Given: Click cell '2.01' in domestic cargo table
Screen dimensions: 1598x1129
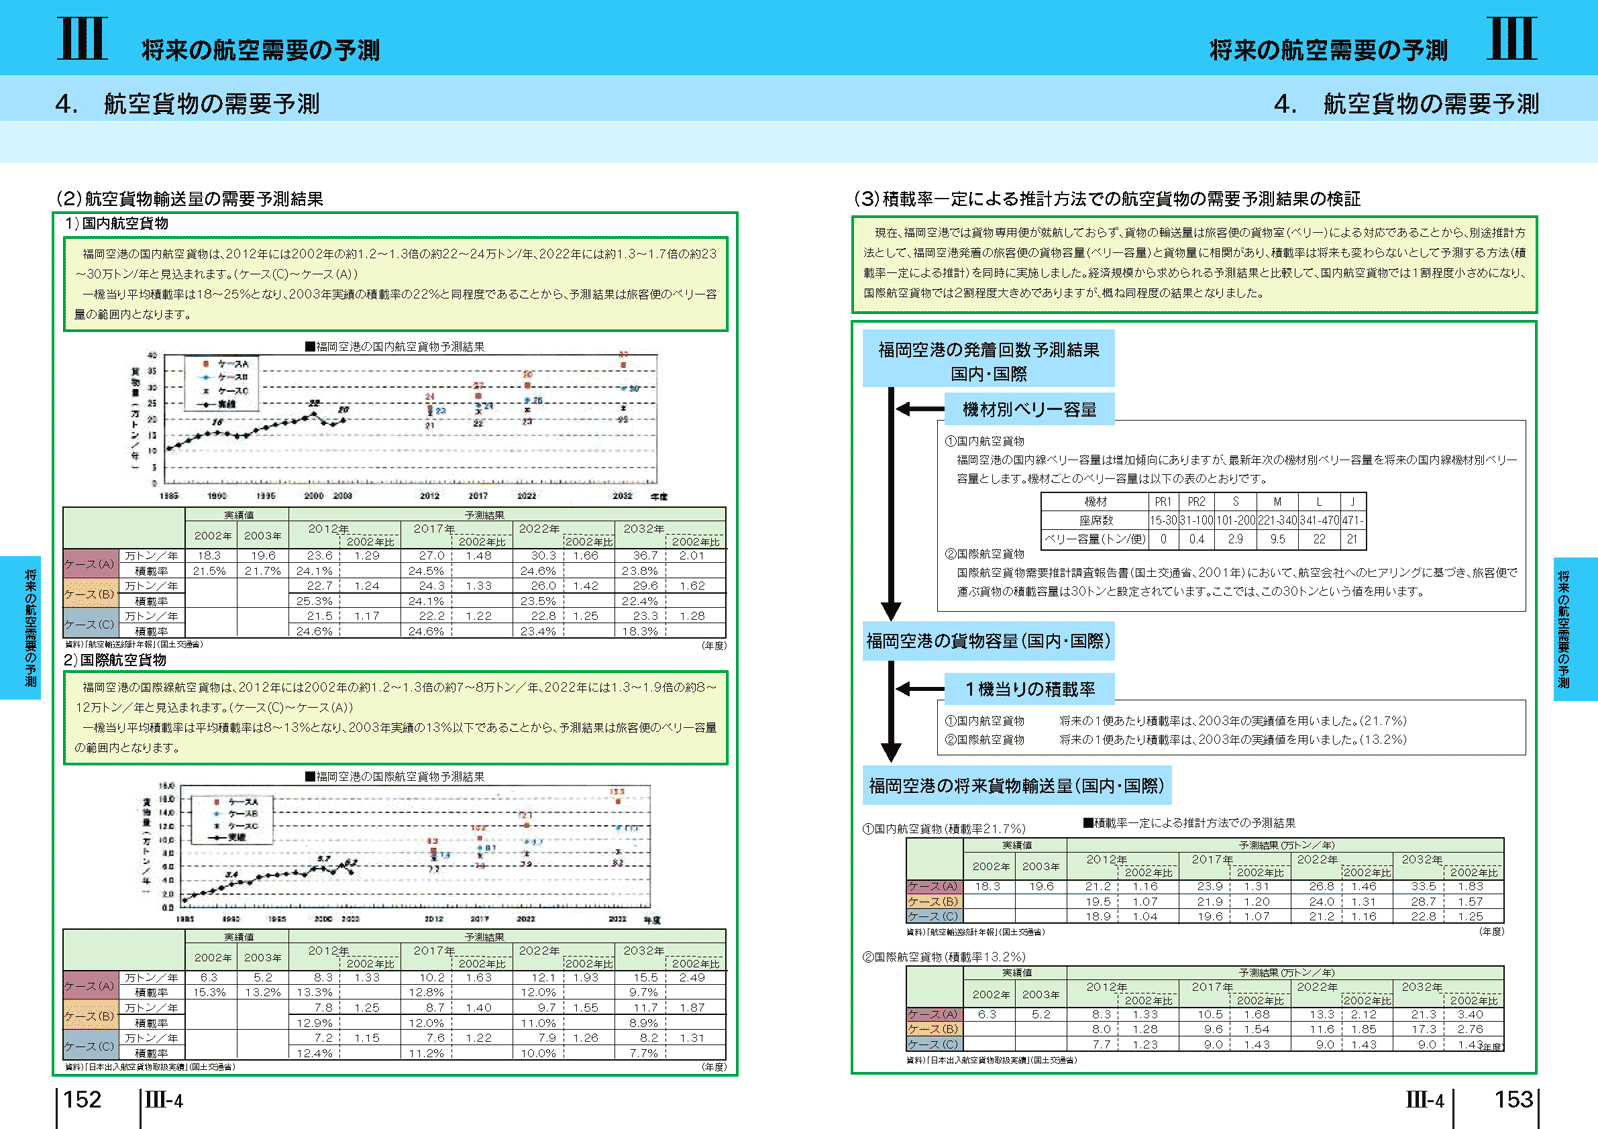Looking at the screenshot, I should click(x=692, y=556).
